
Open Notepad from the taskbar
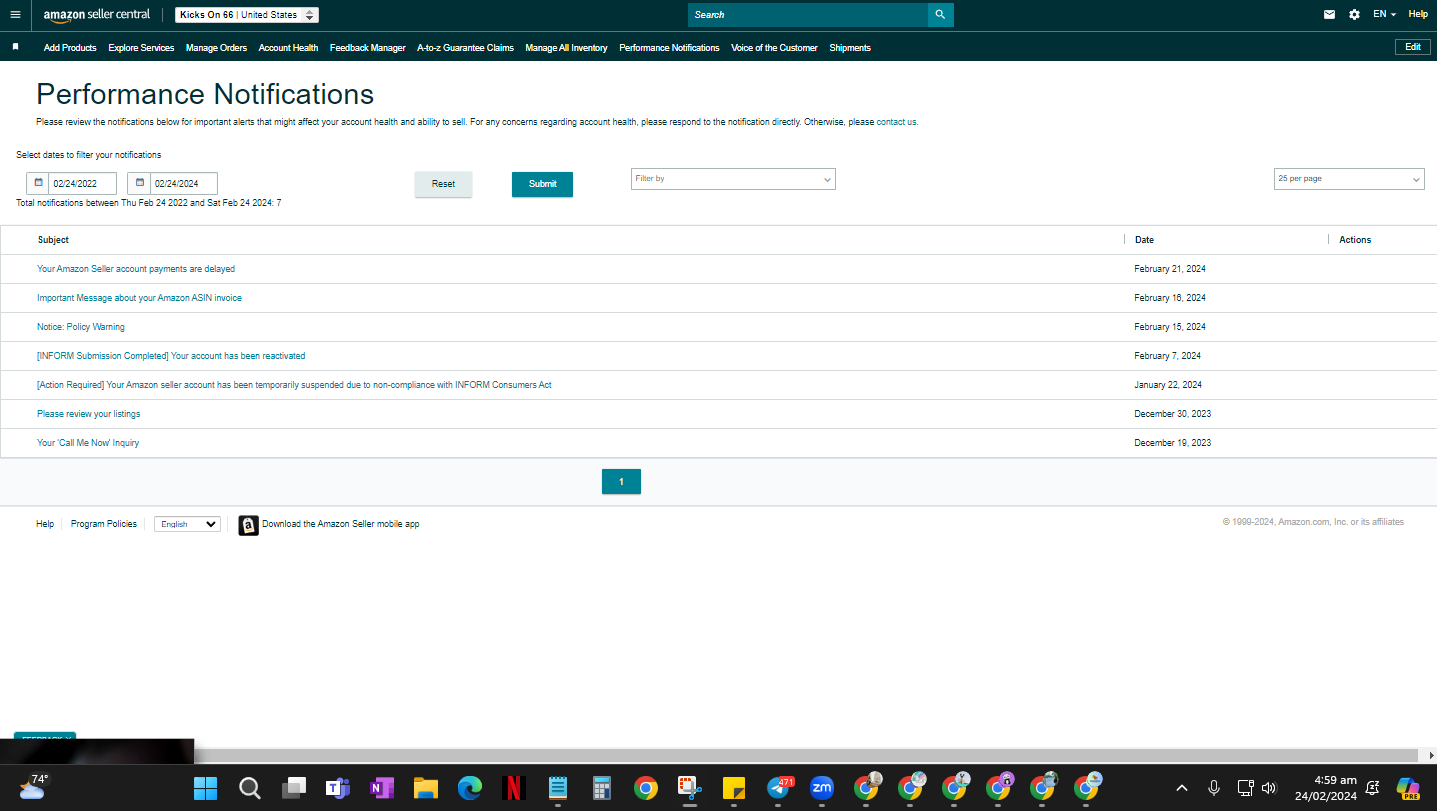pyautogui.click(x=558, y=788)
